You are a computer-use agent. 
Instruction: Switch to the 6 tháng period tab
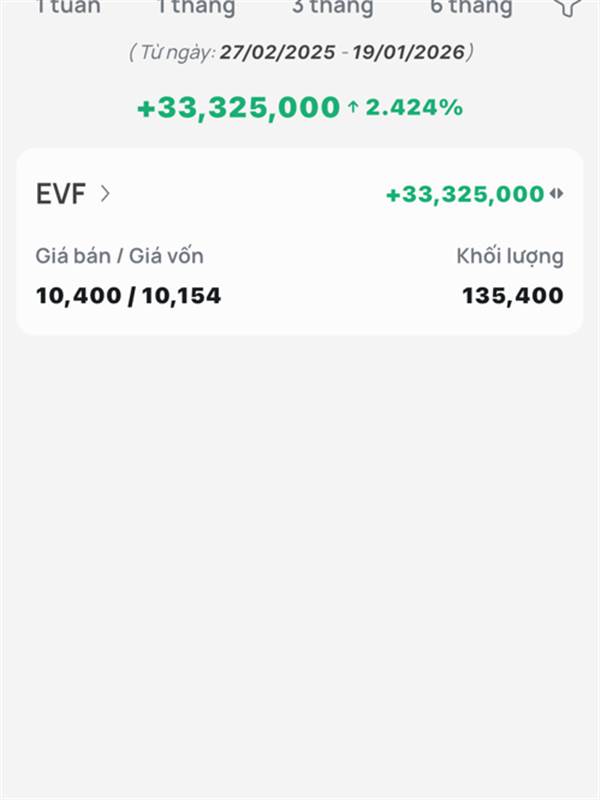[x=471, y=7]
